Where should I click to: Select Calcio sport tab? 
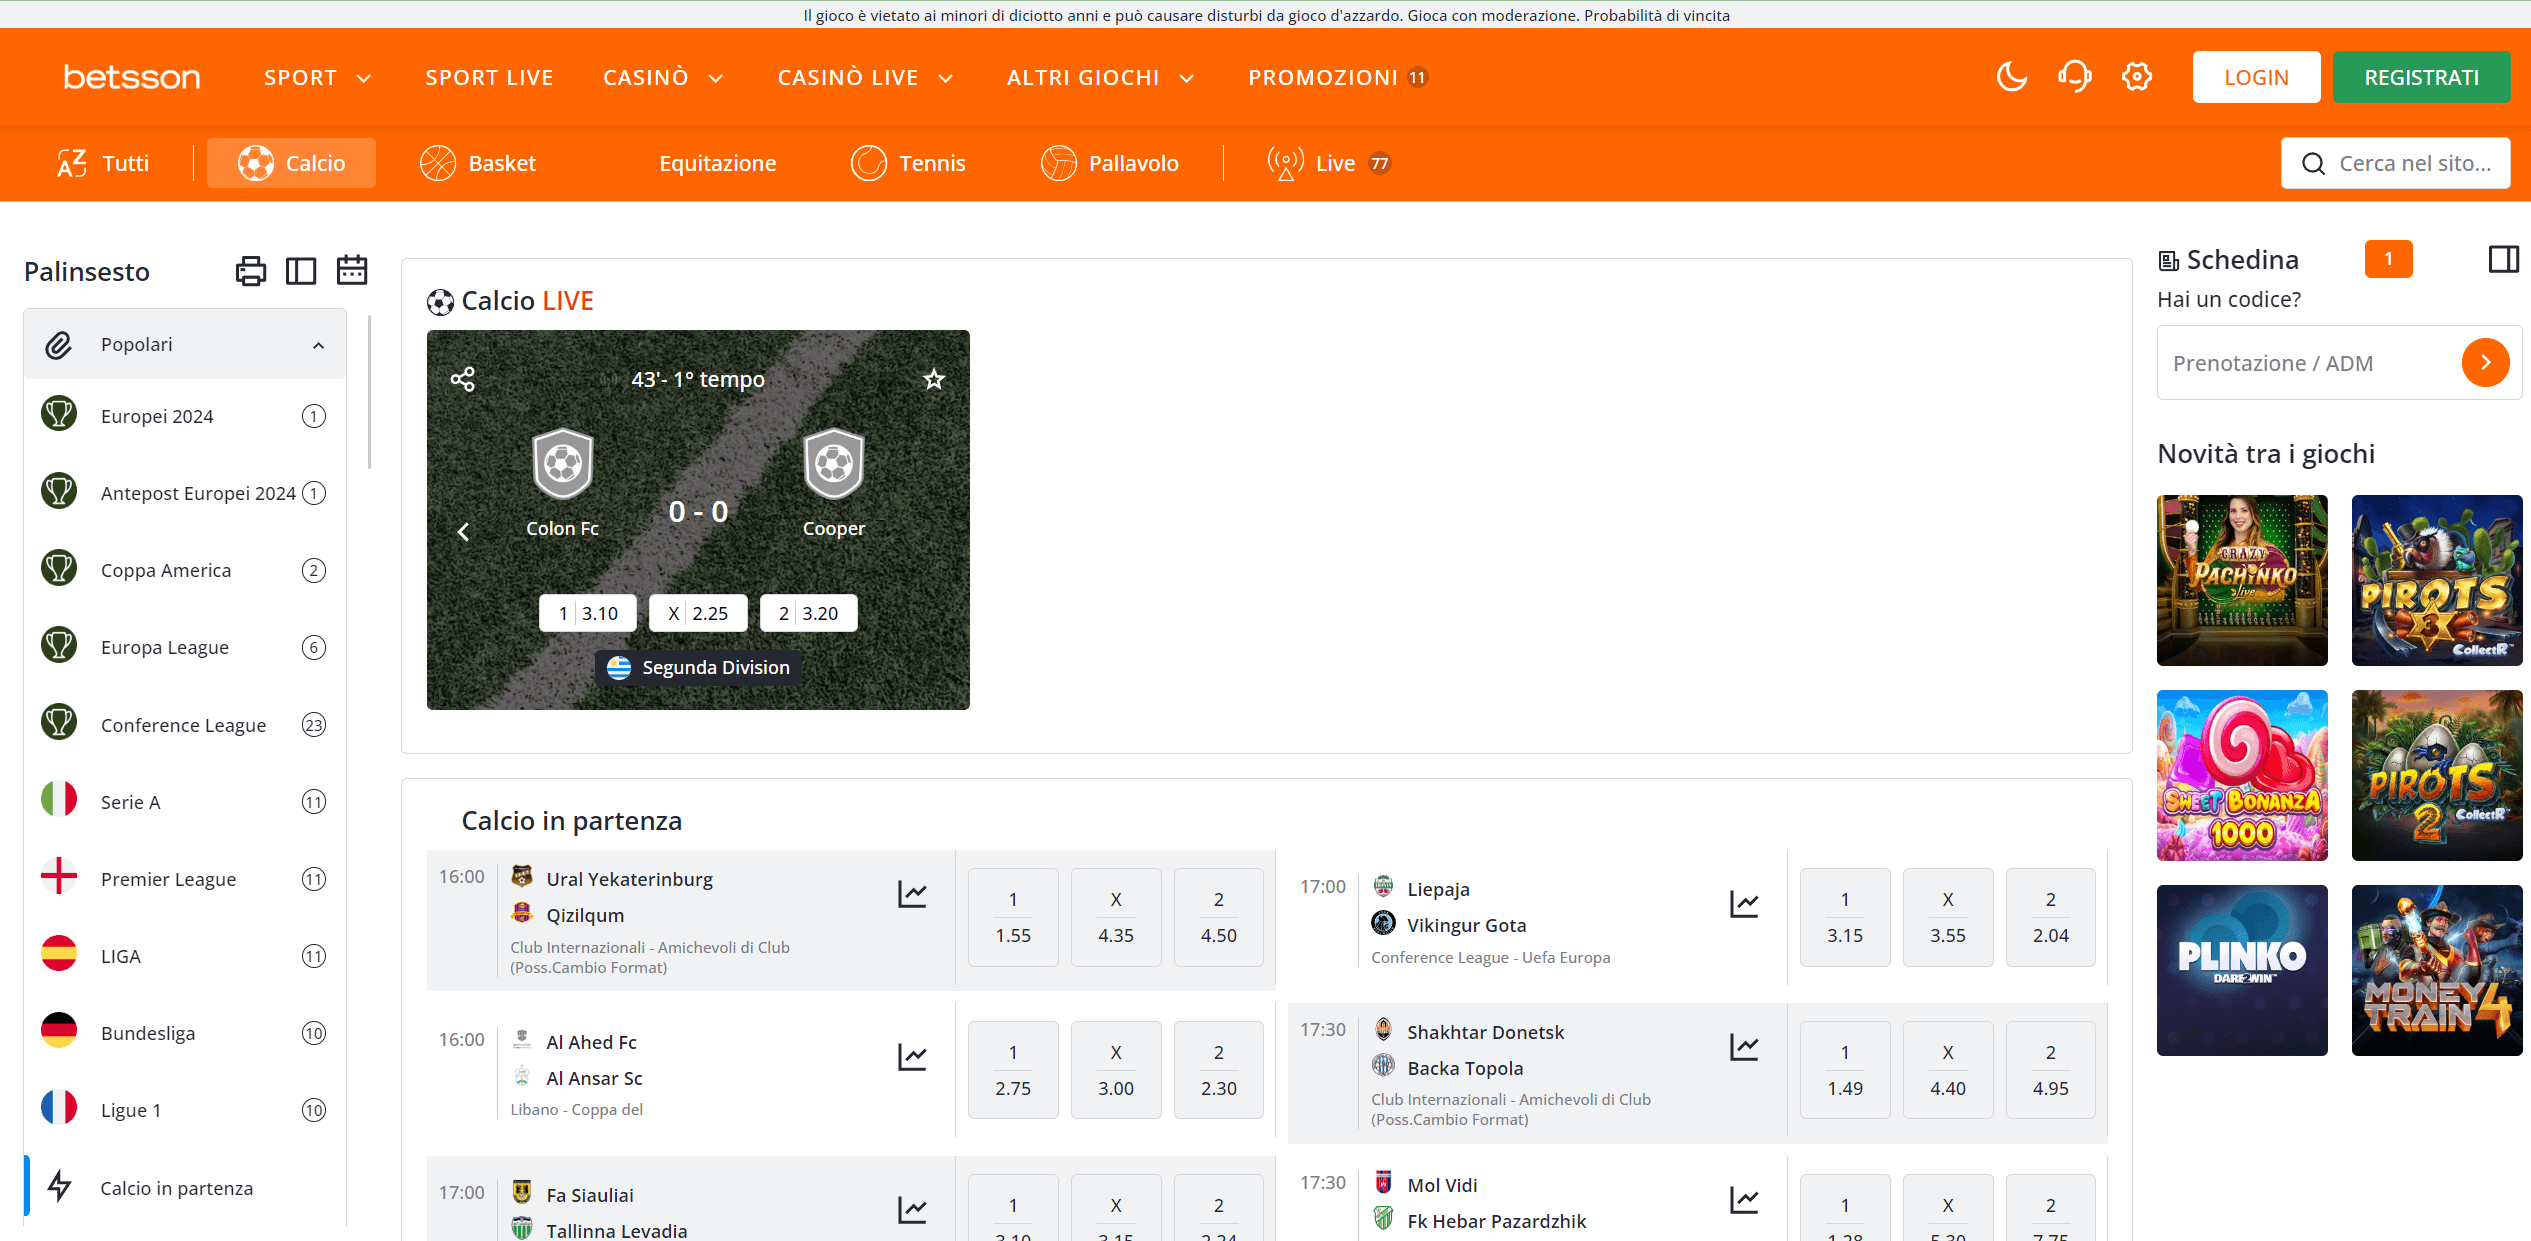(291, 163)
